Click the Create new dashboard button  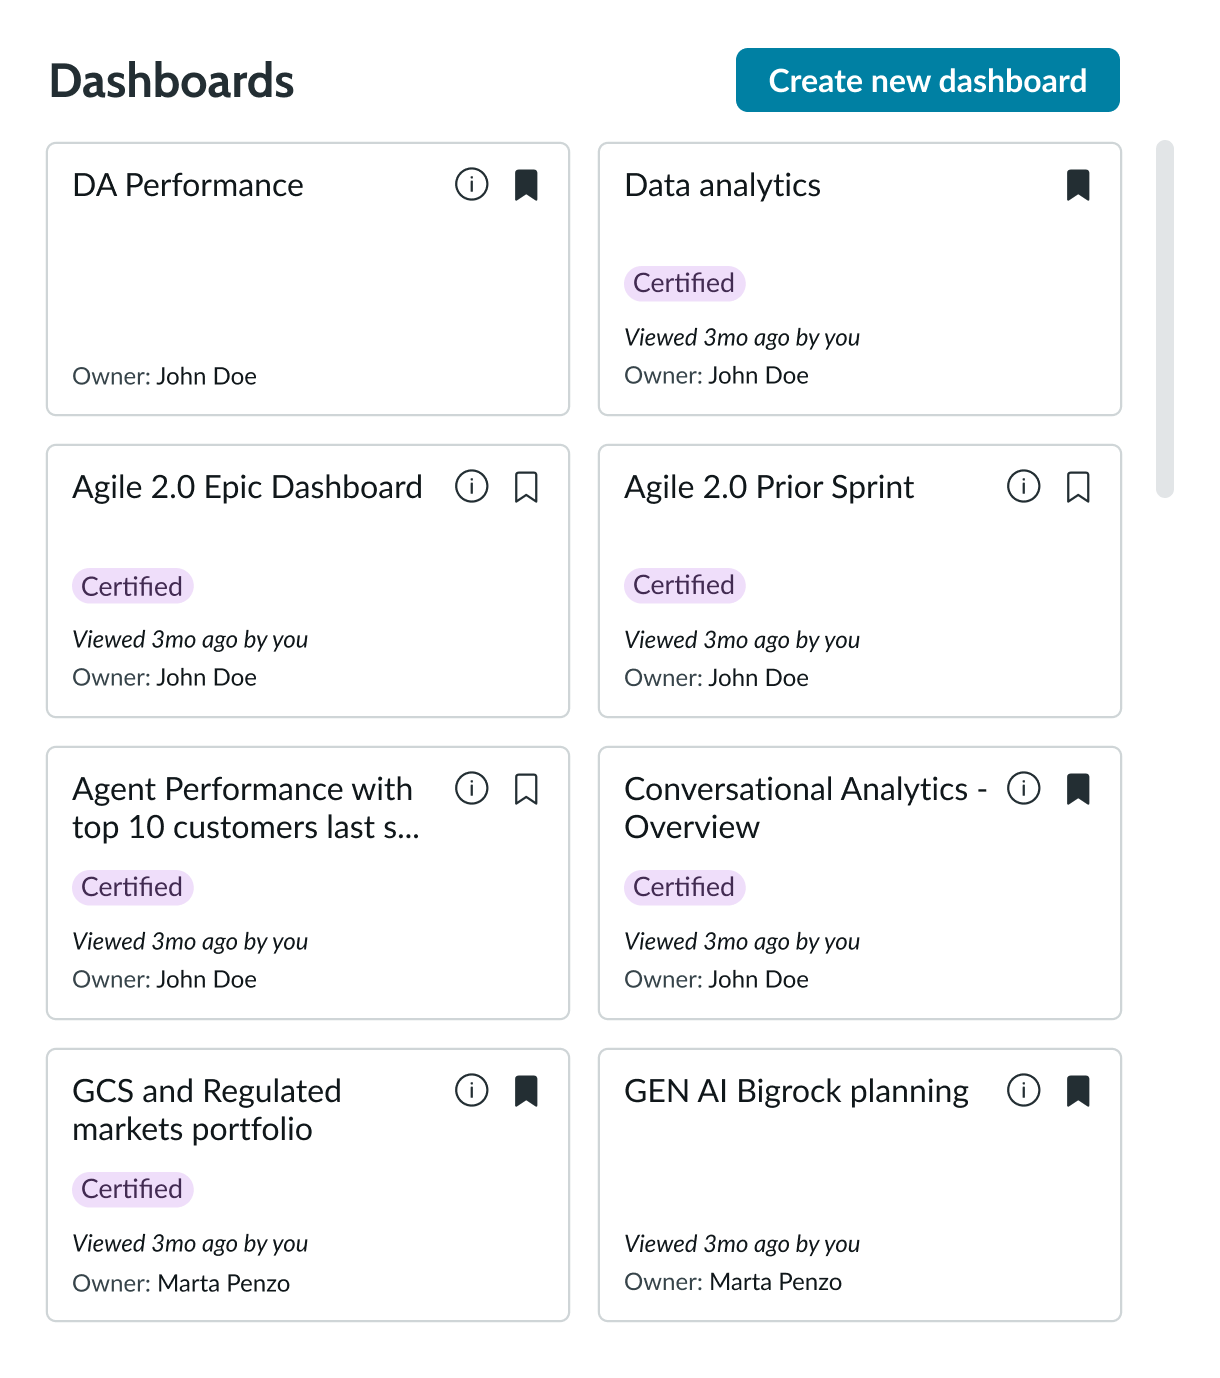(927, 80)
